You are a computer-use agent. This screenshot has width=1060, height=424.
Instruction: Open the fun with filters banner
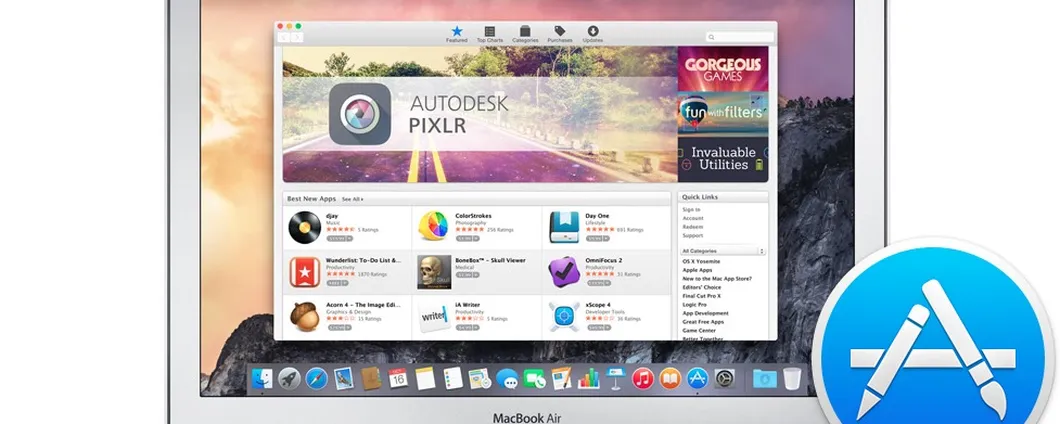click(723, 114)
